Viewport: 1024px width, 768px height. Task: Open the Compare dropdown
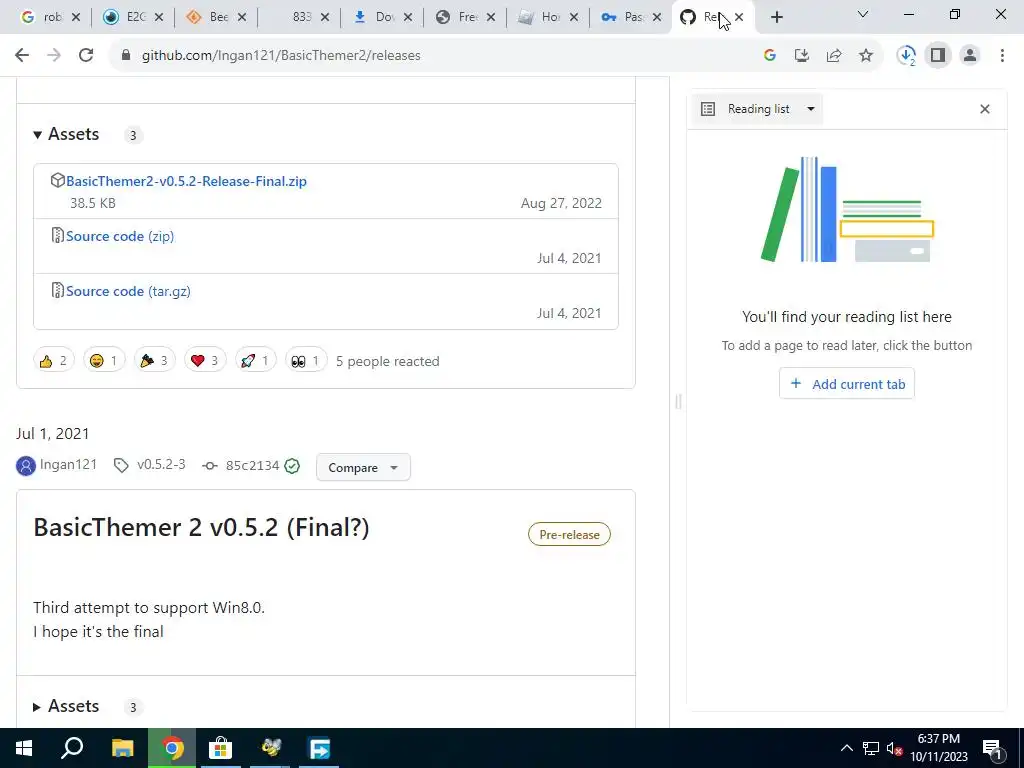(x=363, y=468)
